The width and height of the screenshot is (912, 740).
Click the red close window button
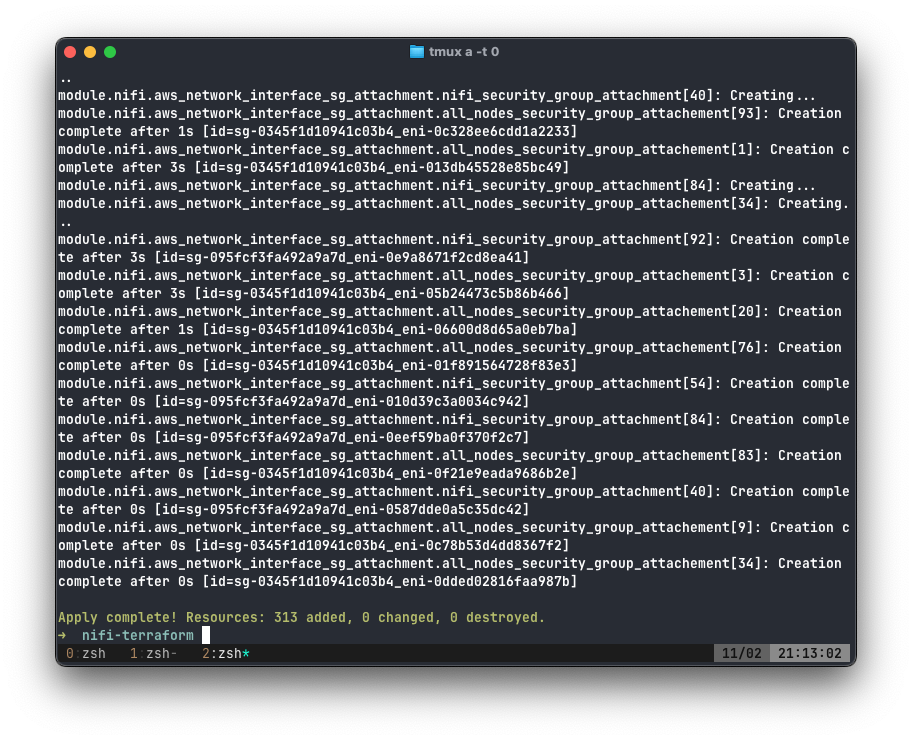(70, 52)
